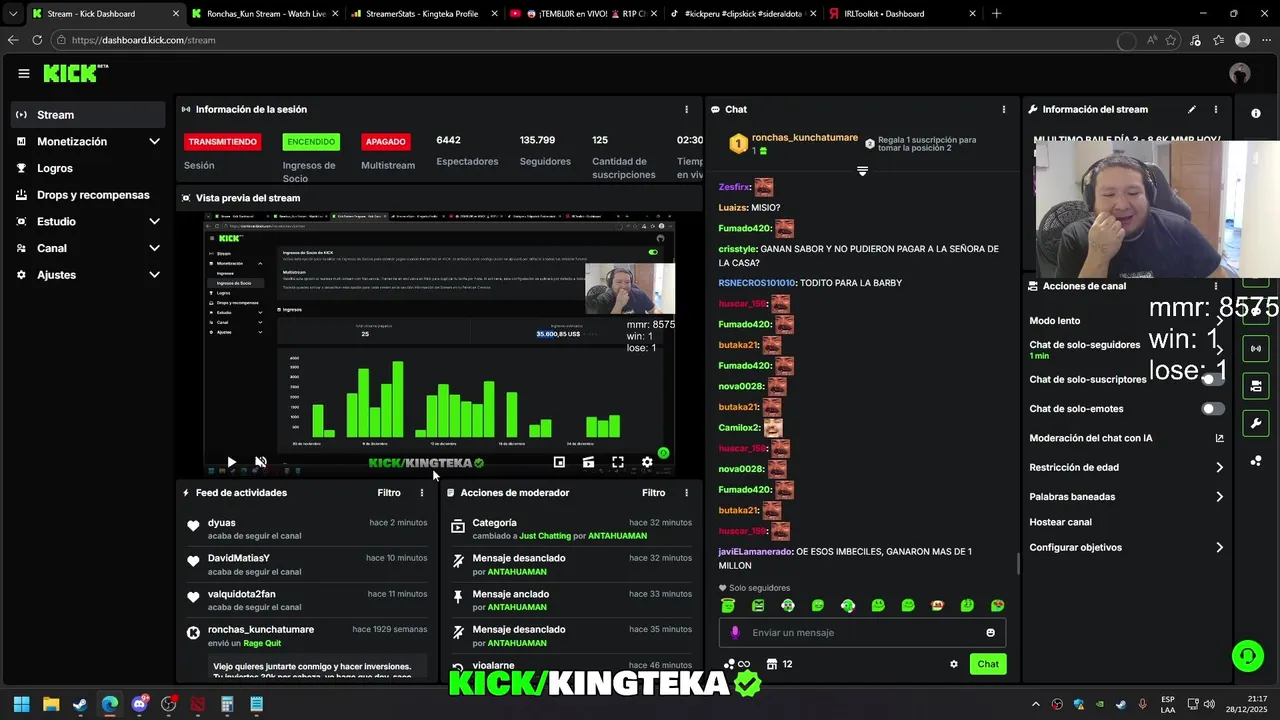1280x720 pixels.
Task: Click the purple microphone icon in message box
Action: pos(735,633)
